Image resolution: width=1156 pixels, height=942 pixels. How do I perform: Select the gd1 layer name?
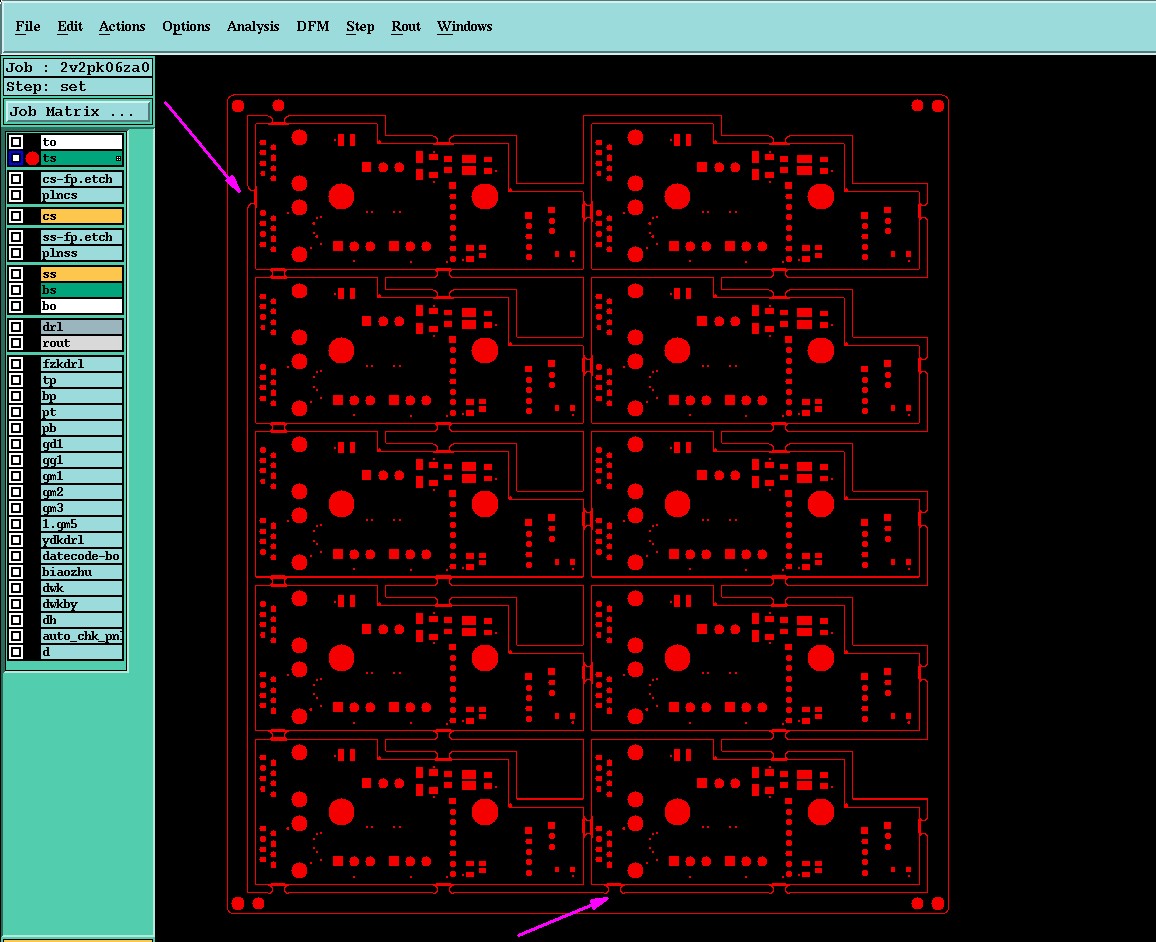click(x=81, y=444)
